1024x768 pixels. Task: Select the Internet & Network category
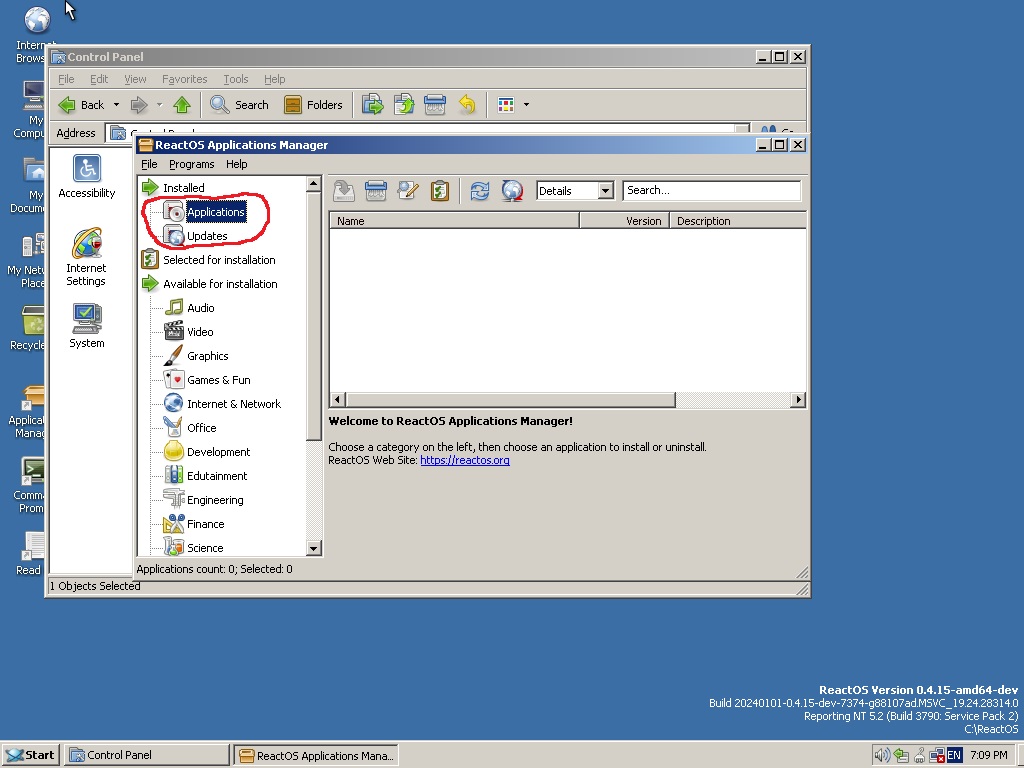point(234,404)
